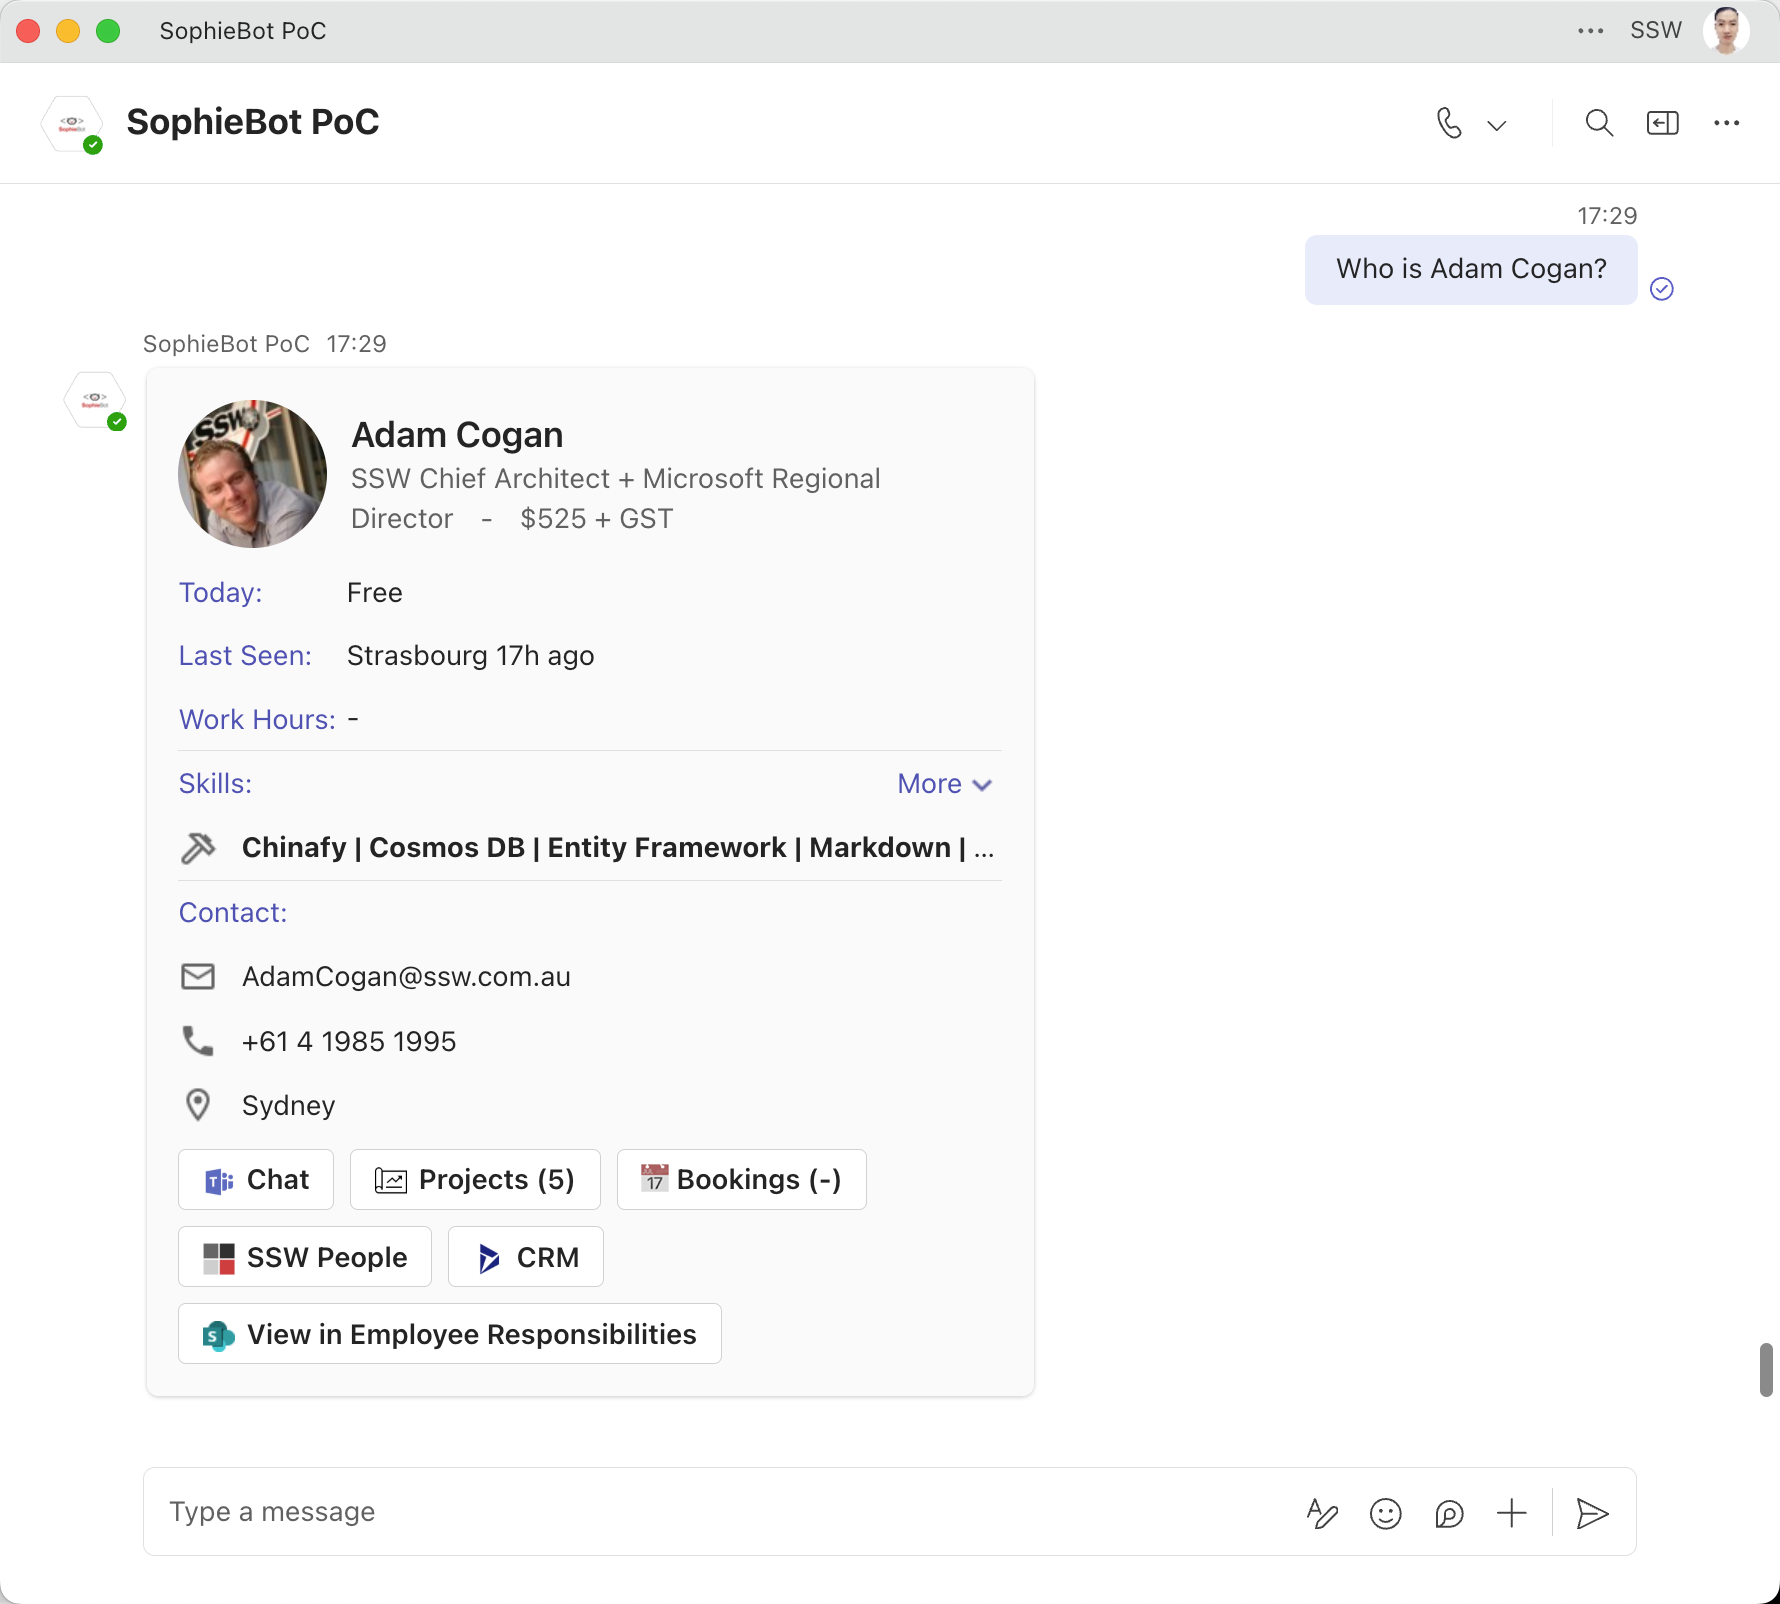Click the location pin icon
The height and width of the screenshot is (1604, 1780).
tap(198, 1105)
